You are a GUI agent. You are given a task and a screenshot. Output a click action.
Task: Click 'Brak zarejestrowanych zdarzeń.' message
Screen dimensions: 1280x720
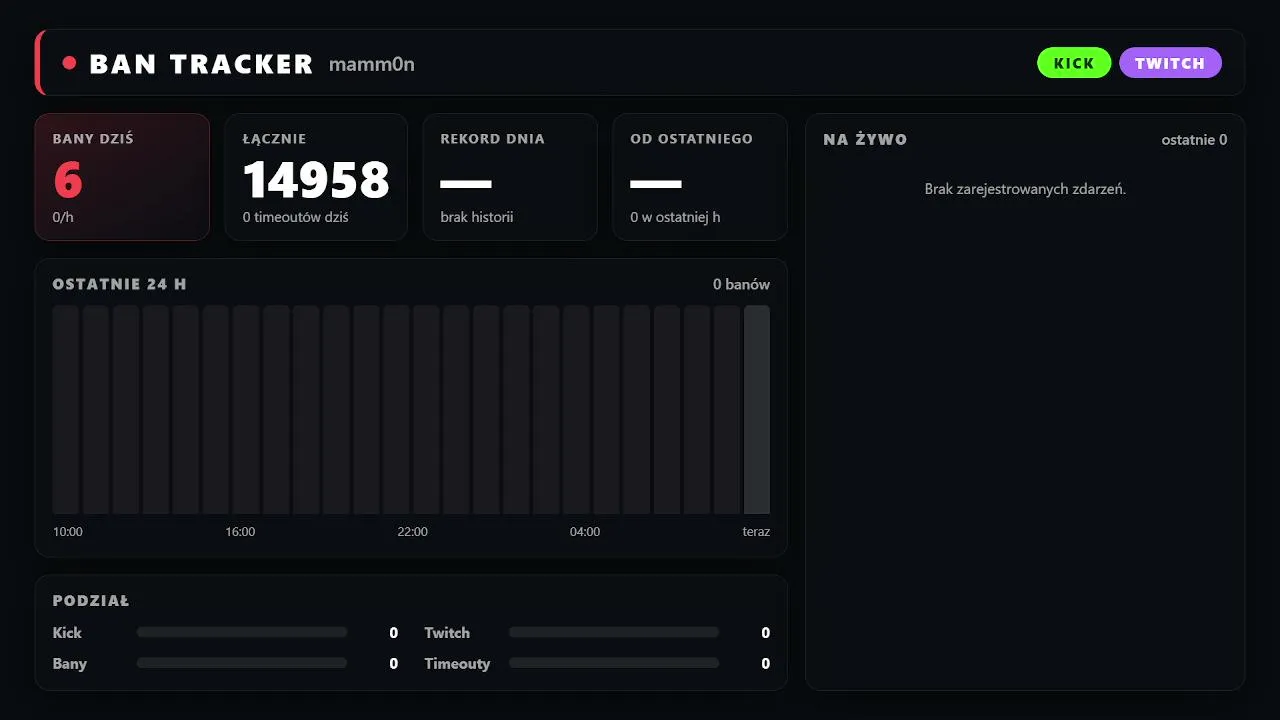(x=1025, y=189)
